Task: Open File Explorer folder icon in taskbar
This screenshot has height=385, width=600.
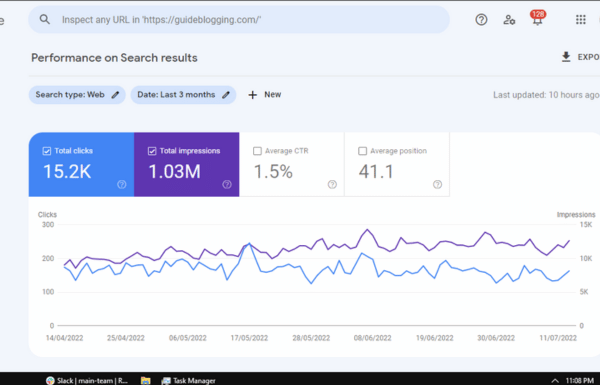Action: point(145,380)
